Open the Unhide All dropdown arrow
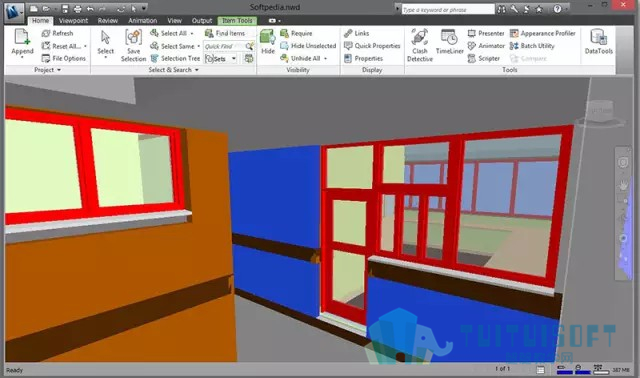640x378 pixels. (x=325, y=58)
